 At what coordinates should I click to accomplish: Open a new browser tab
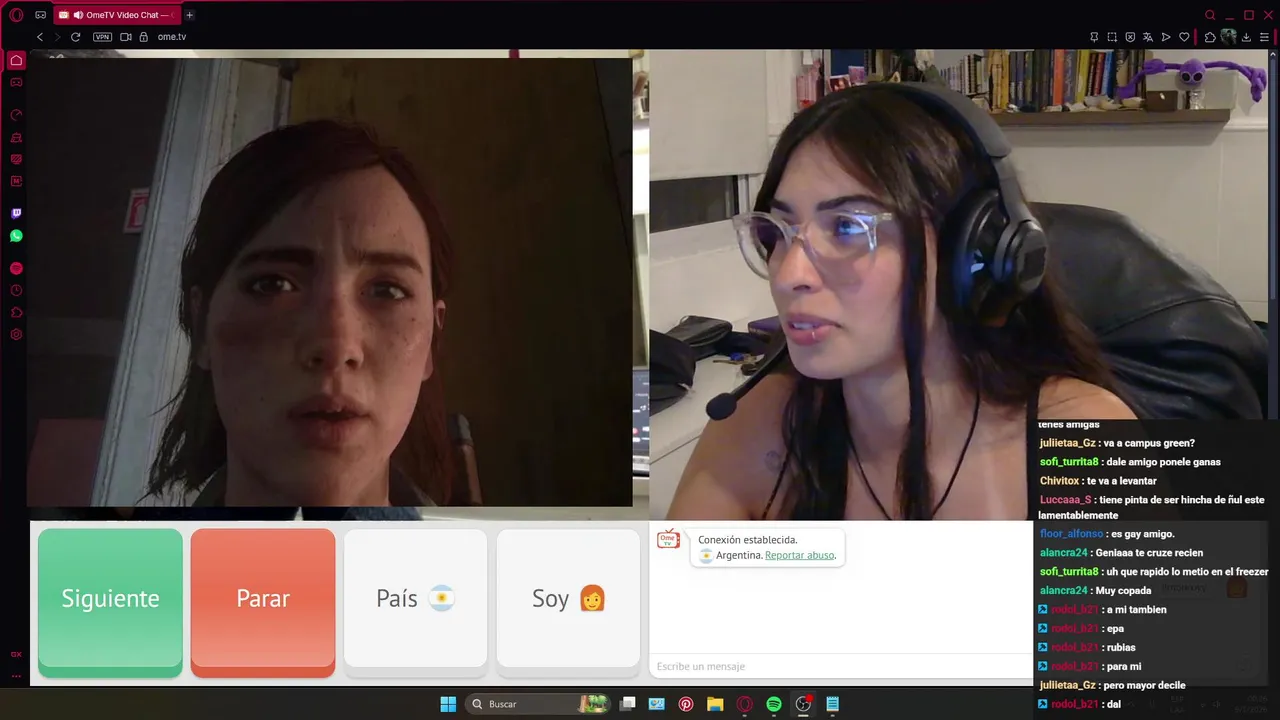click(189, 15)
